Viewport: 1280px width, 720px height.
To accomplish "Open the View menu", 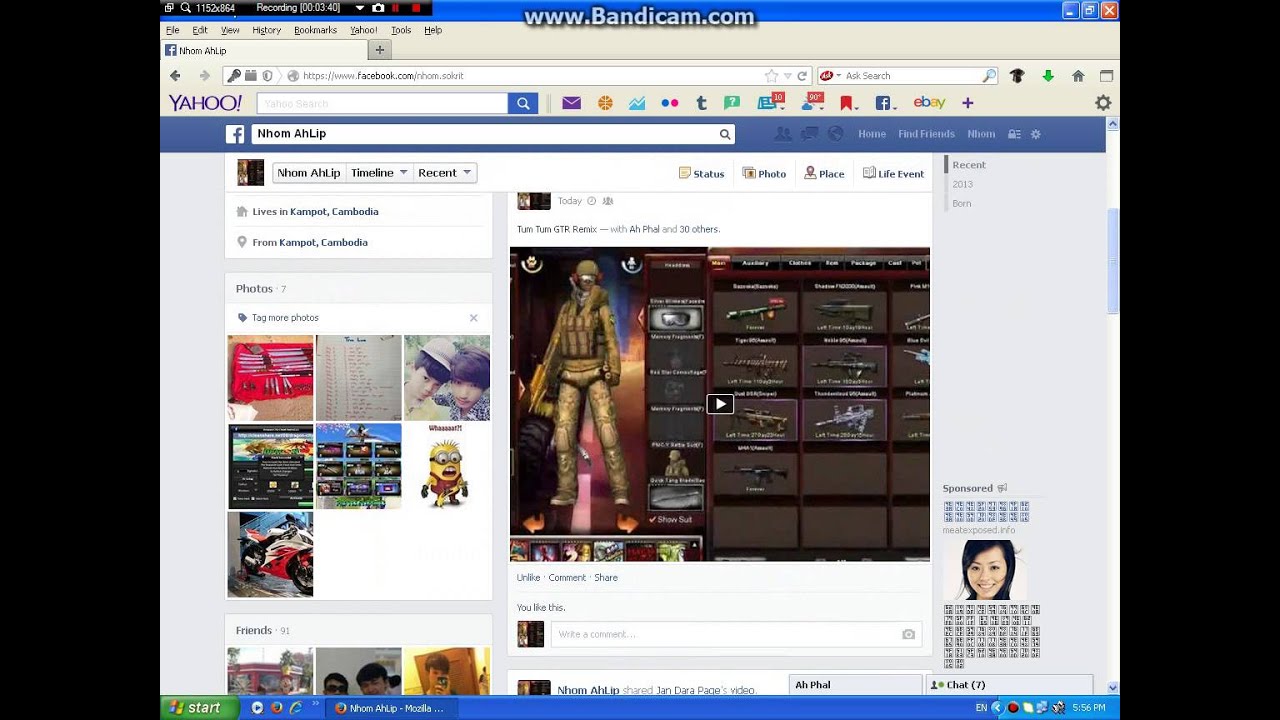I will click(x=230, y=30).
